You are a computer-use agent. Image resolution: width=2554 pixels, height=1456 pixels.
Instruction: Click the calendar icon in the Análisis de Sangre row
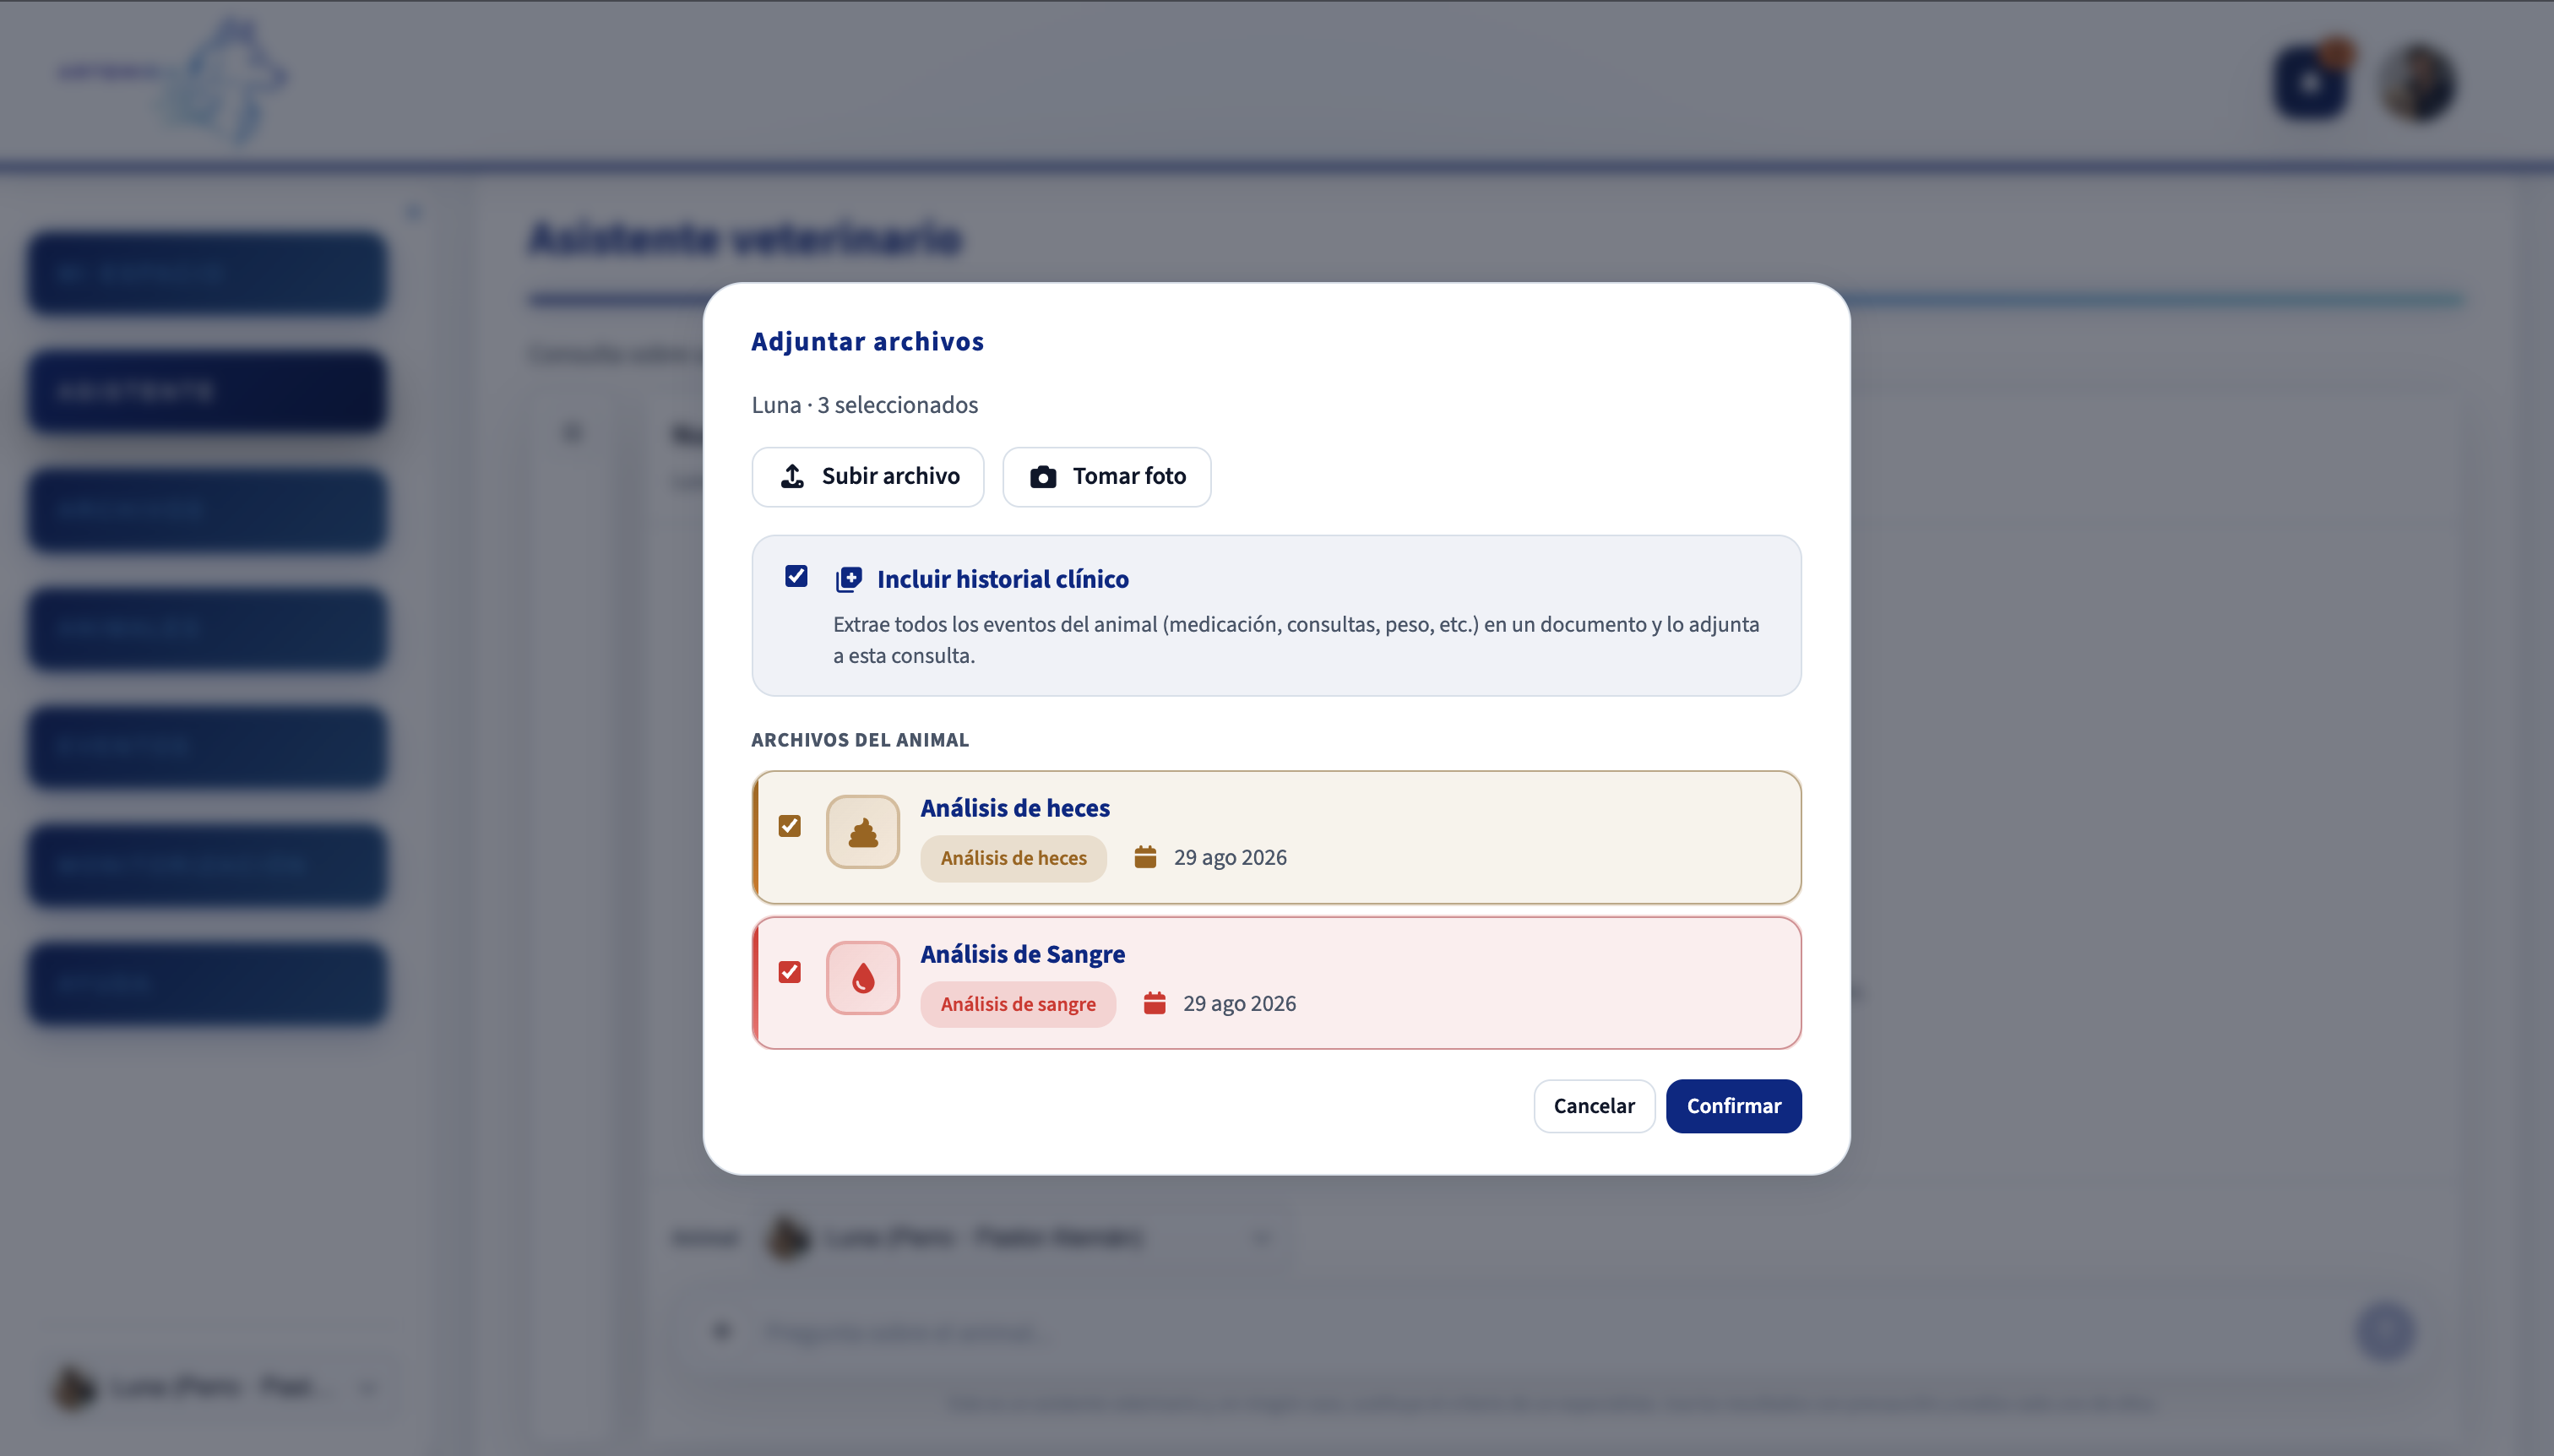tap(1155, 1003)
